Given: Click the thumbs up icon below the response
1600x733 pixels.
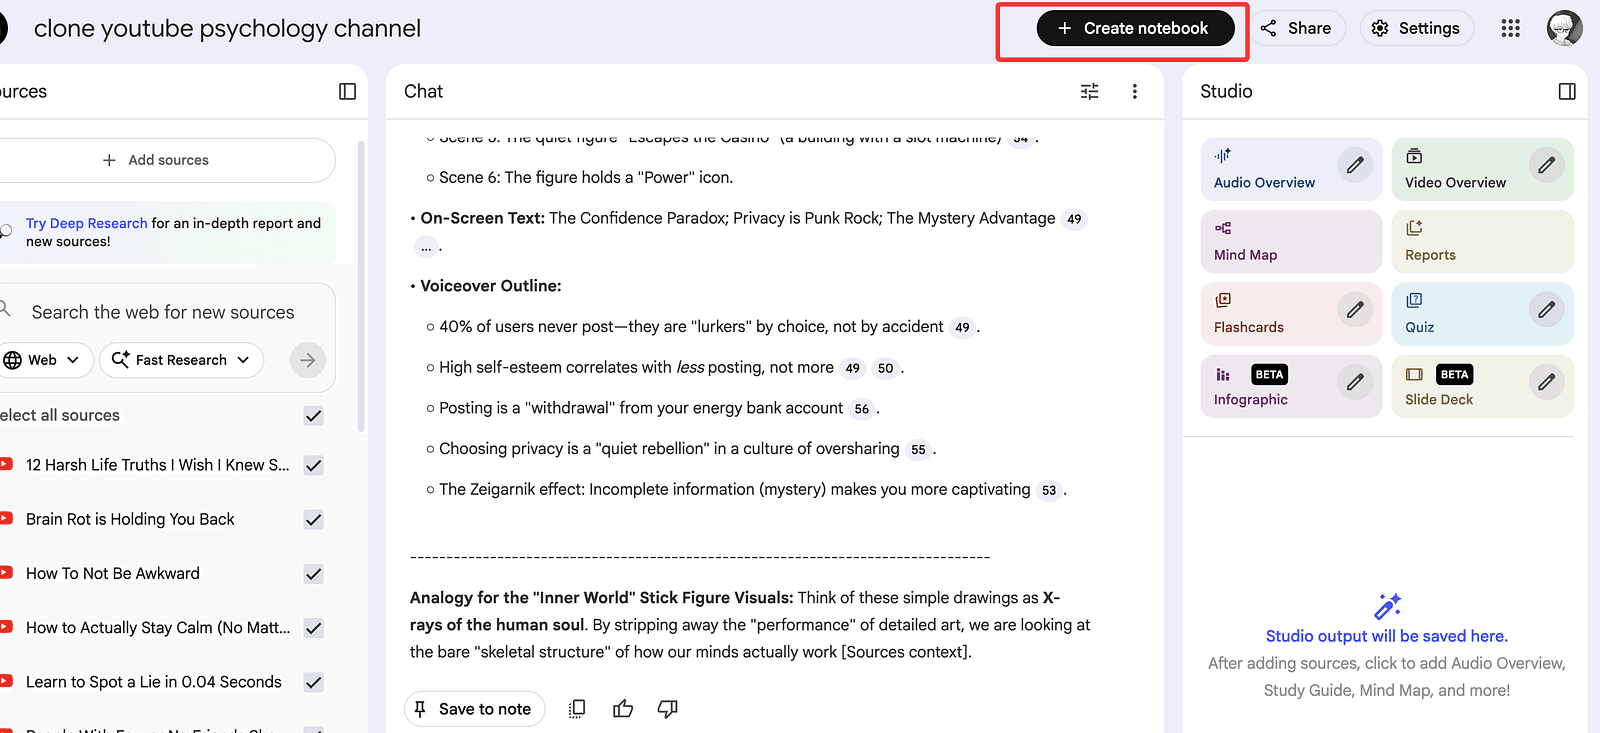Looking at the screenshot, I should coord(623,709).
